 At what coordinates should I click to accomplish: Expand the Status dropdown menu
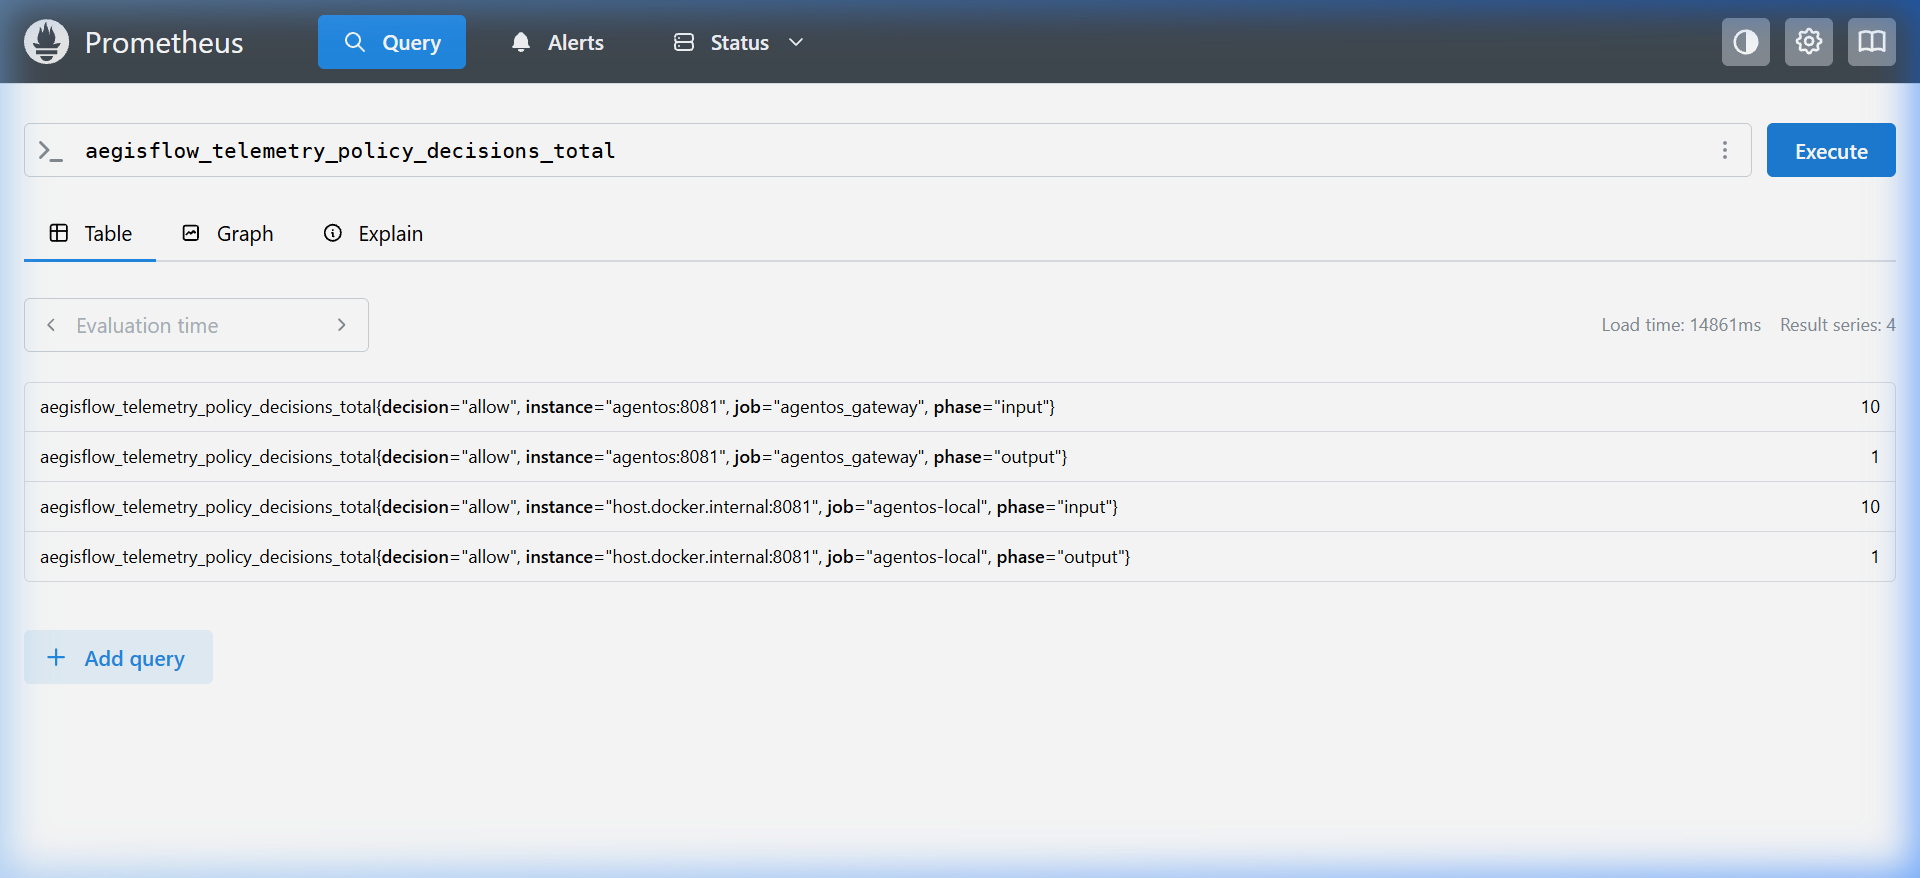739,42
